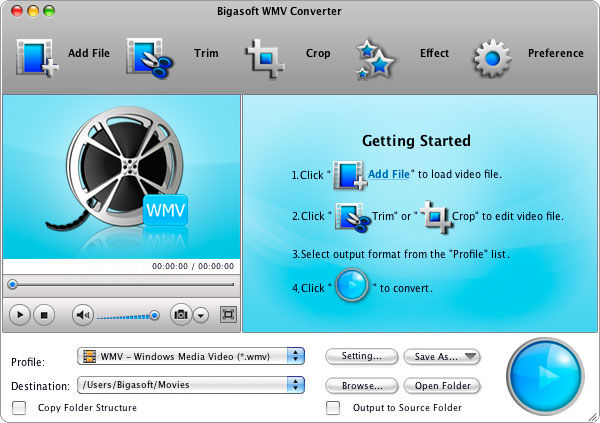This screenshot has height=423, width=600.
Task: Click the Add File toolbar icon
Action: point(37,57)
